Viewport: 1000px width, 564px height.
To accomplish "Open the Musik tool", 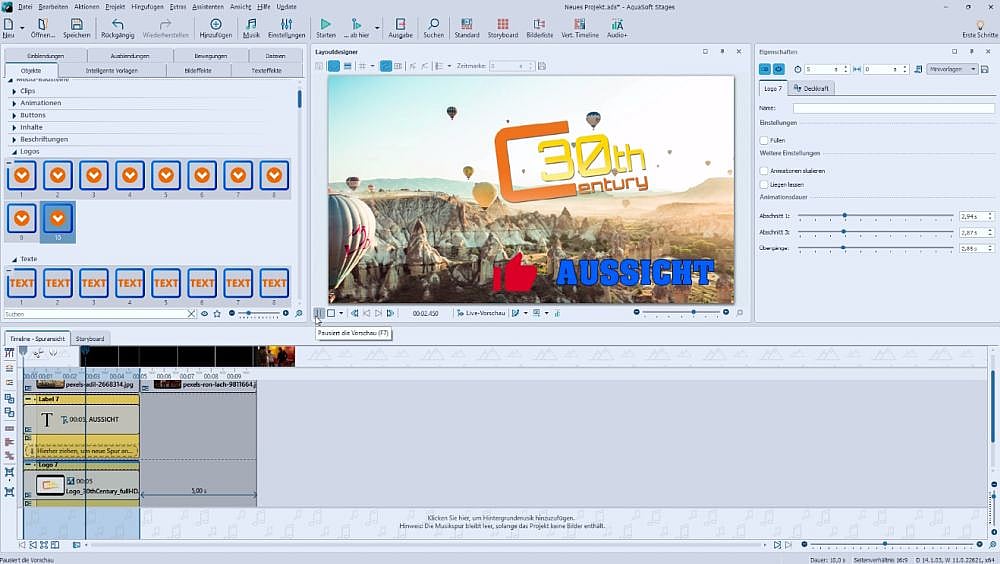I will pos(251,24).
